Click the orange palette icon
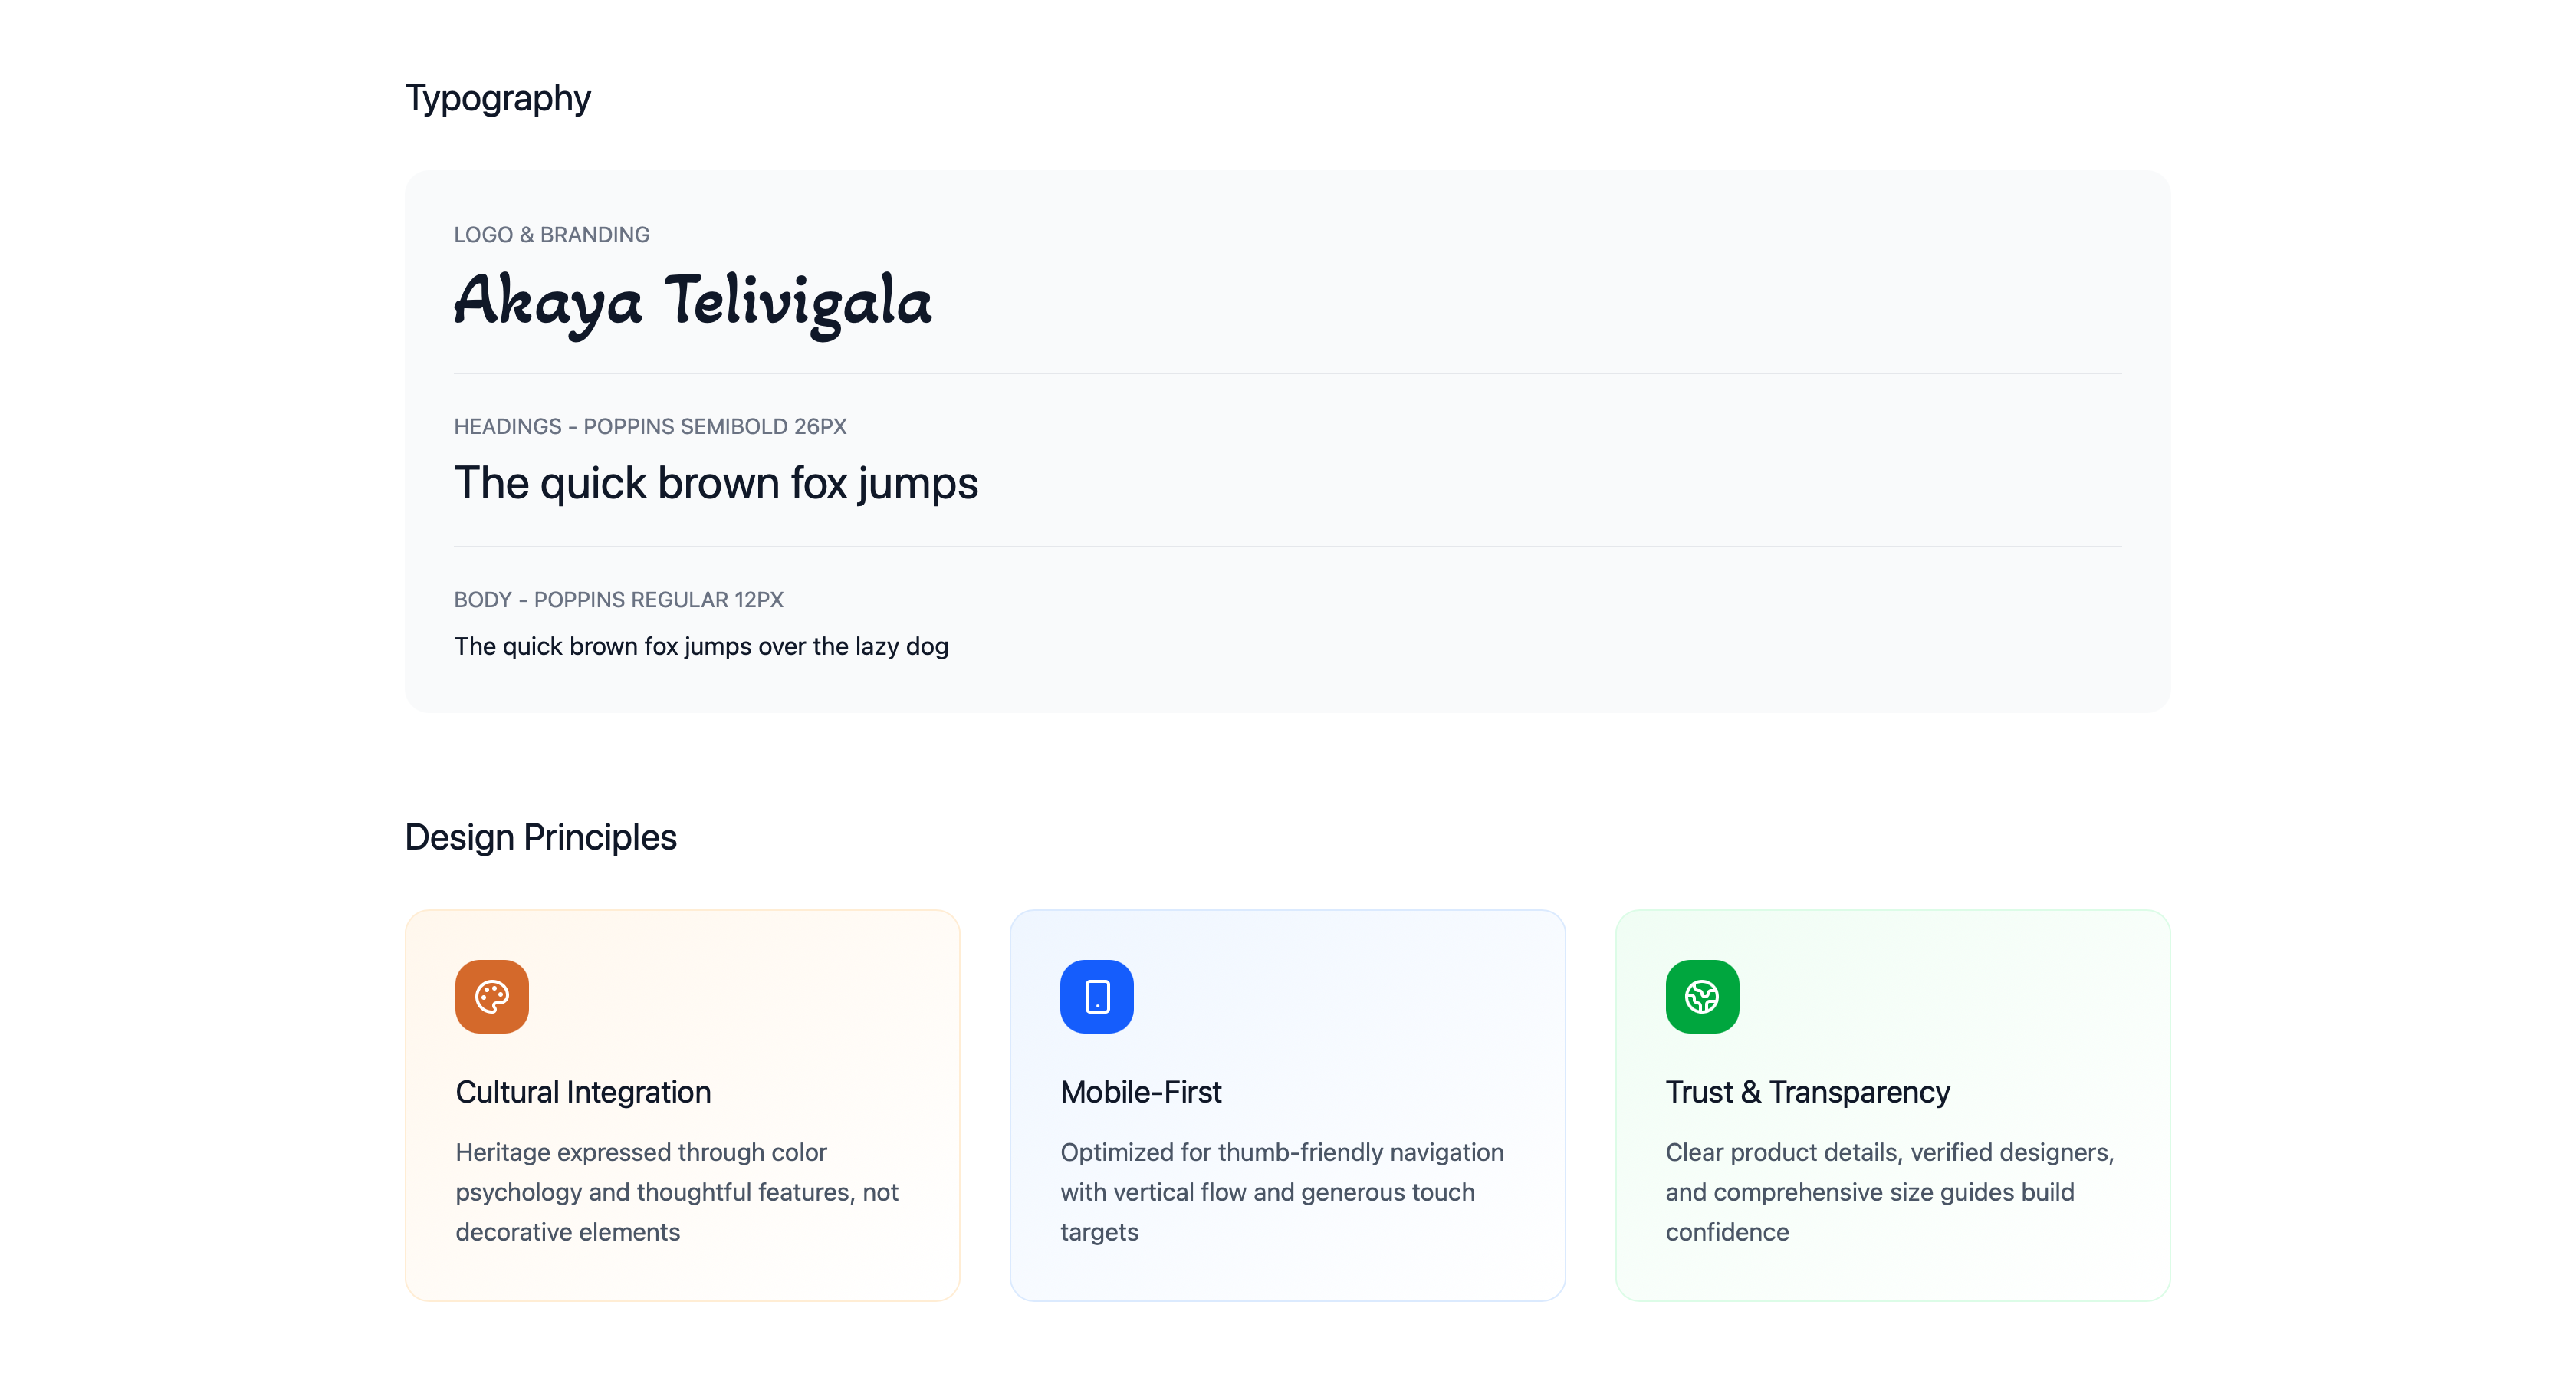Screen dimensions: 2576x1397 click(491, 996)
